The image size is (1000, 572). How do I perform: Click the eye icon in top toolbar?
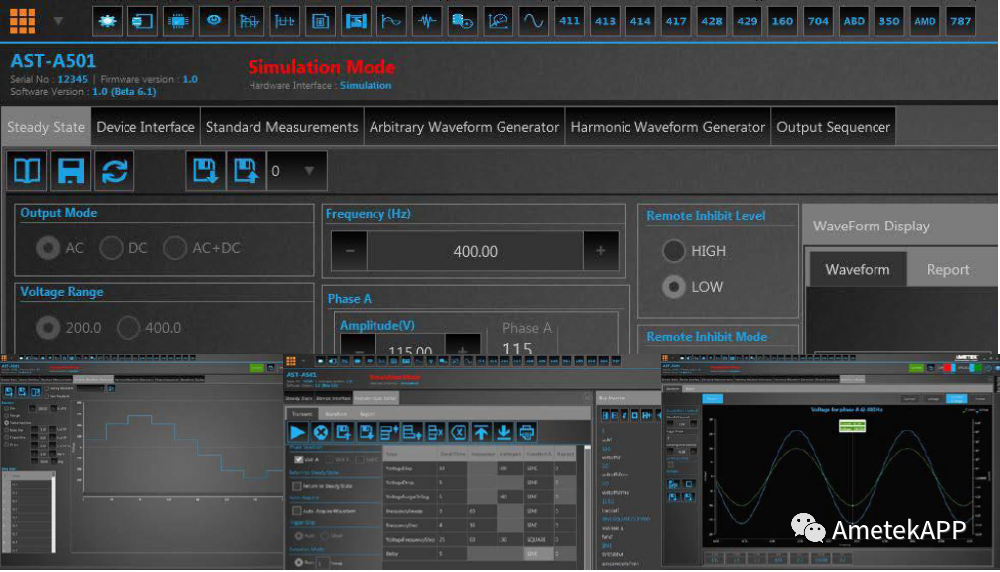(x=214, y=21)
